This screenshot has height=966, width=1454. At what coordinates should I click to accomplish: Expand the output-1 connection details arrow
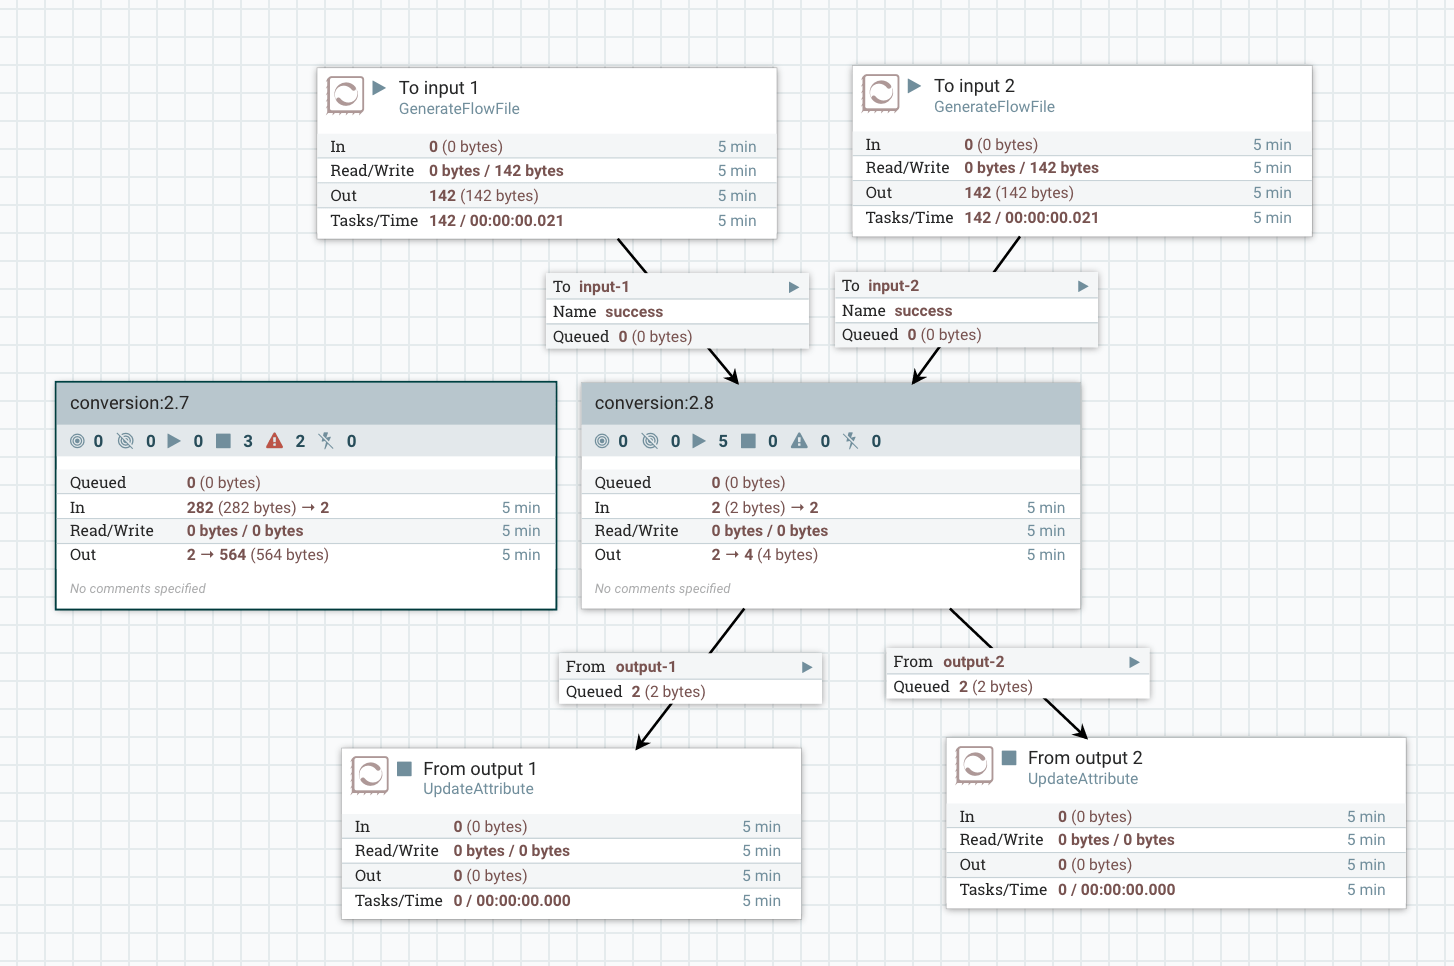click(x=807, y=666)
